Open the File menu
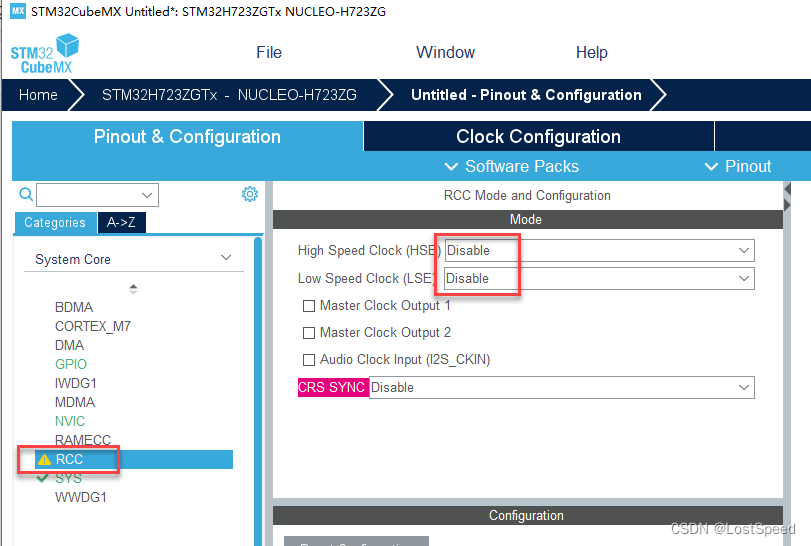The height and width of the screenshot is (546, 811). 269,52
